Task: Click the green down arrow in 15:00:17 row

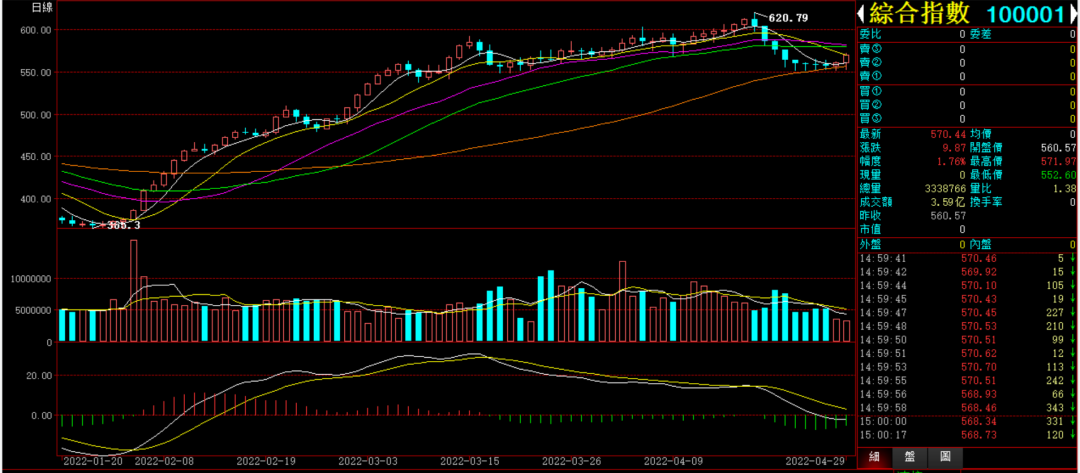Action: point(1073,436)
